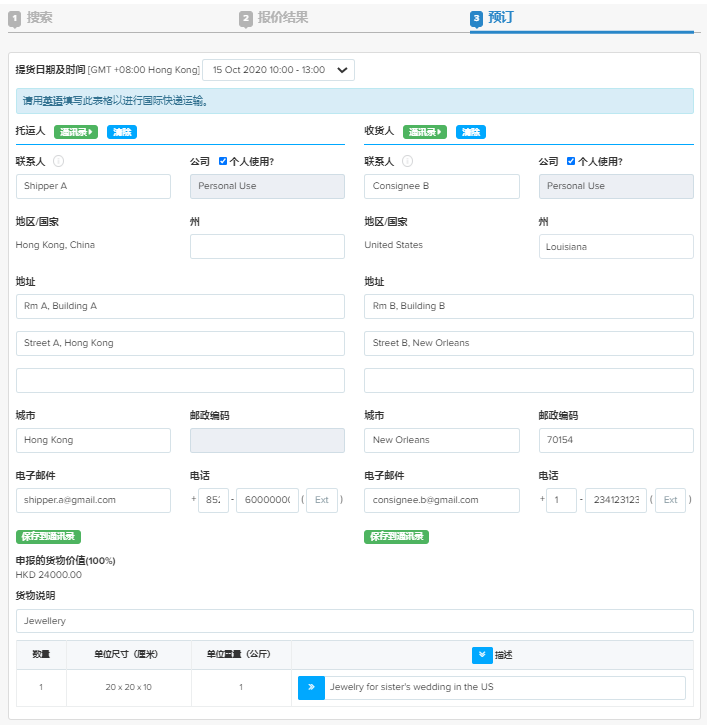Click the Shipper A contact field
Image resolution: width=707 pixels, height=725 pixels.
click(x=93, y=186)
